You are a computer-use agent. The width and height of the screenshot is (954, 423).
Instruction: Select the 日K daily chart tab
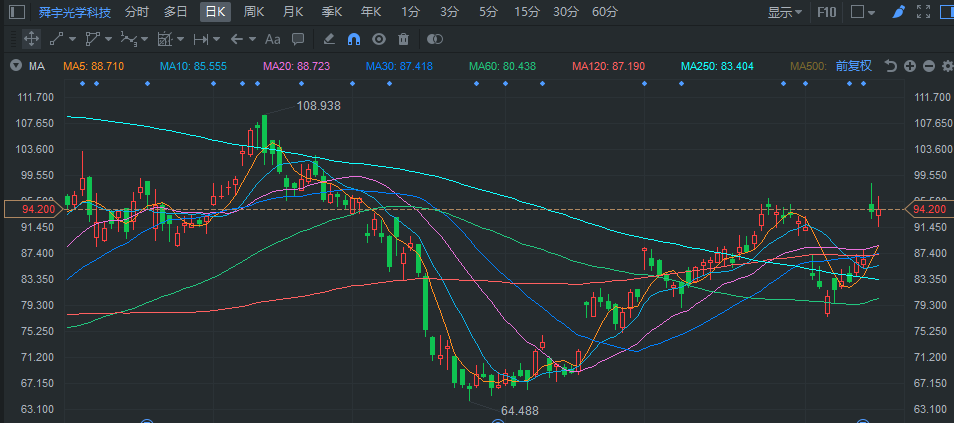point(215,12)
